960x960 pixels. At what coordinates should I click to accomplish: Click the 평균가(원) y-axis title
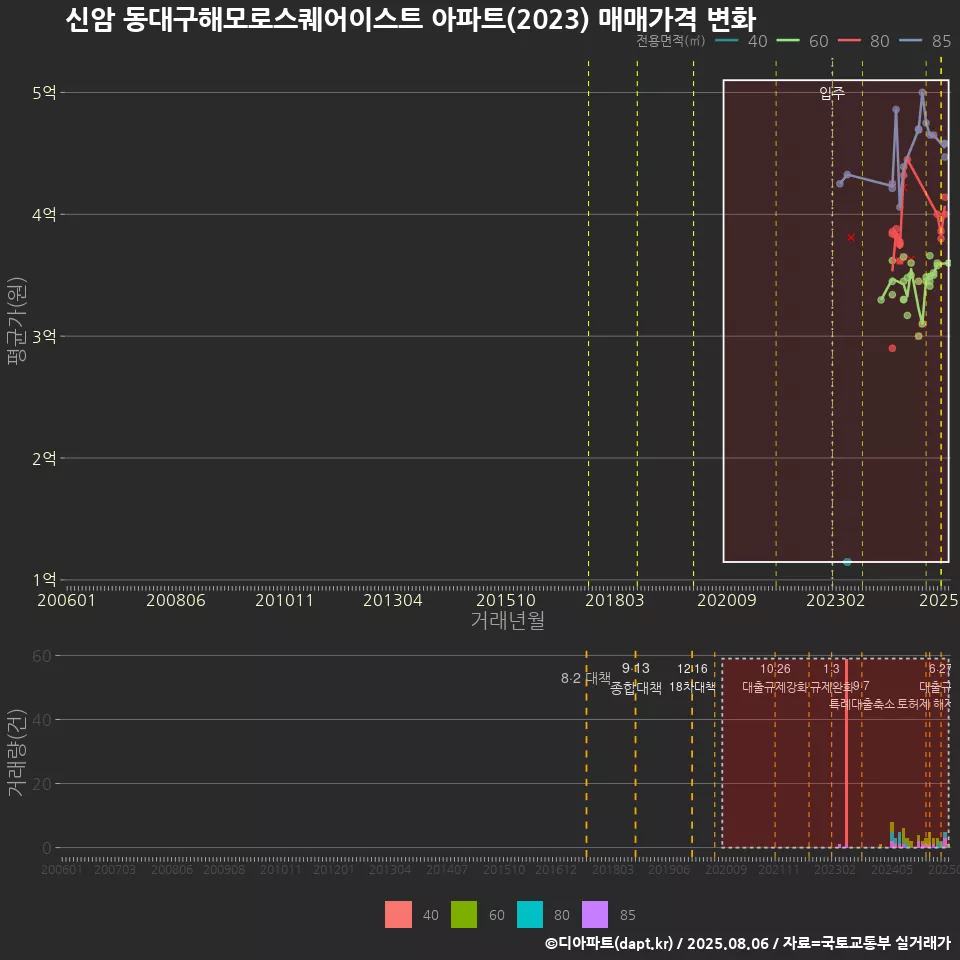point(16,321)
